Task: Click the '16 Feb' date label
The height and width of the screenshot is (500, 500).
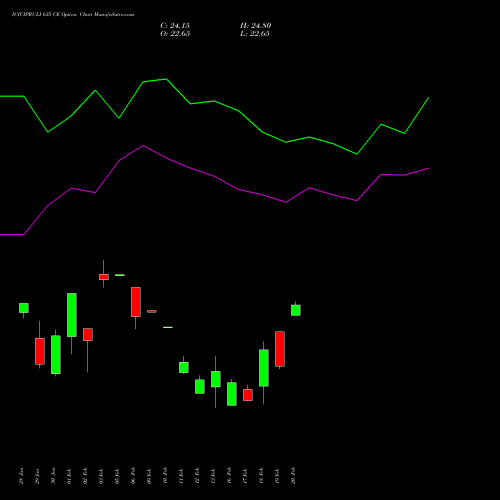Action: click(230, 476)
